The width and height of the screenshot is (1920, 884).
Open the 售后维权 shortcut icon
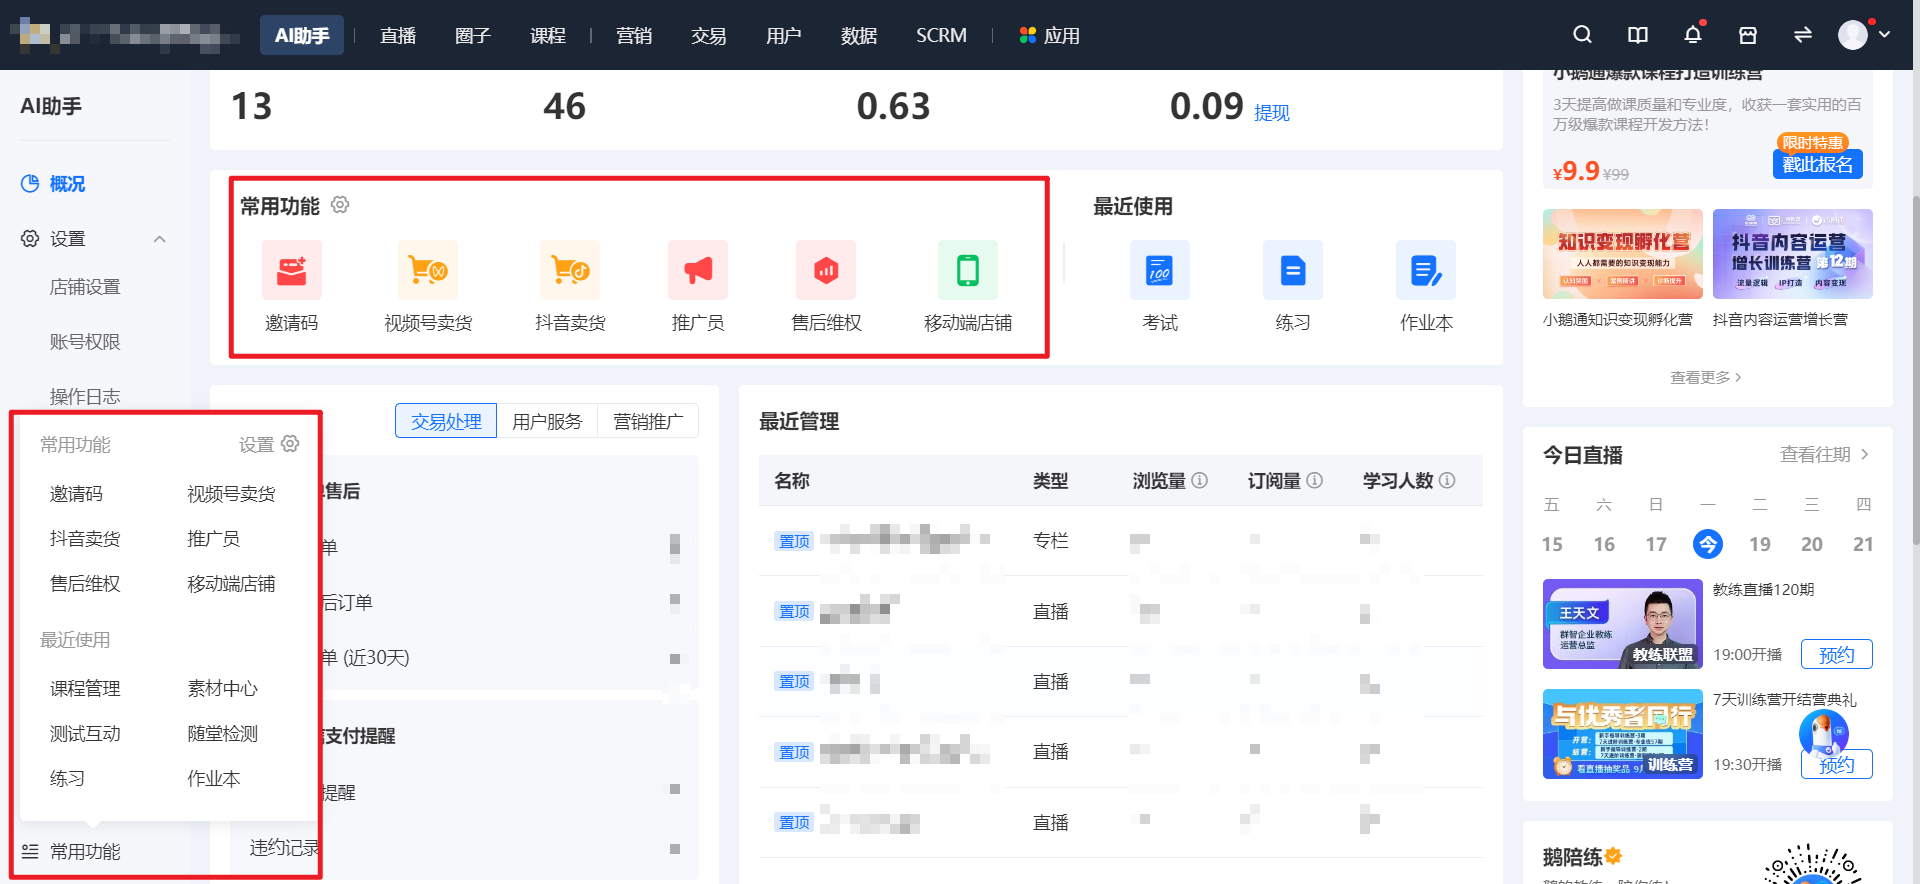pyautogui.click(x=826, y=270)
